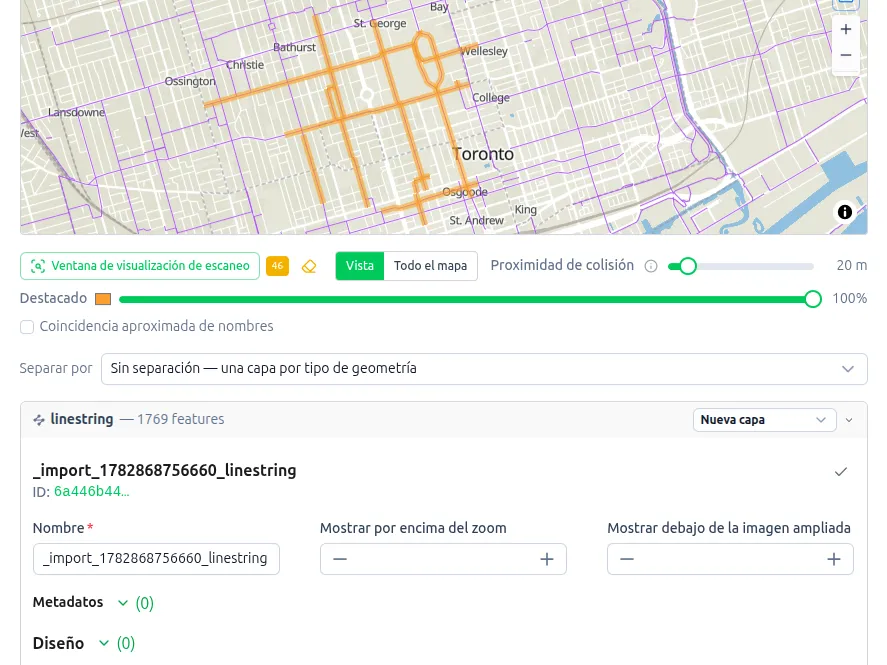
Task: Click the checkmark icon beside the import layer name
Action: coord(841,472)
